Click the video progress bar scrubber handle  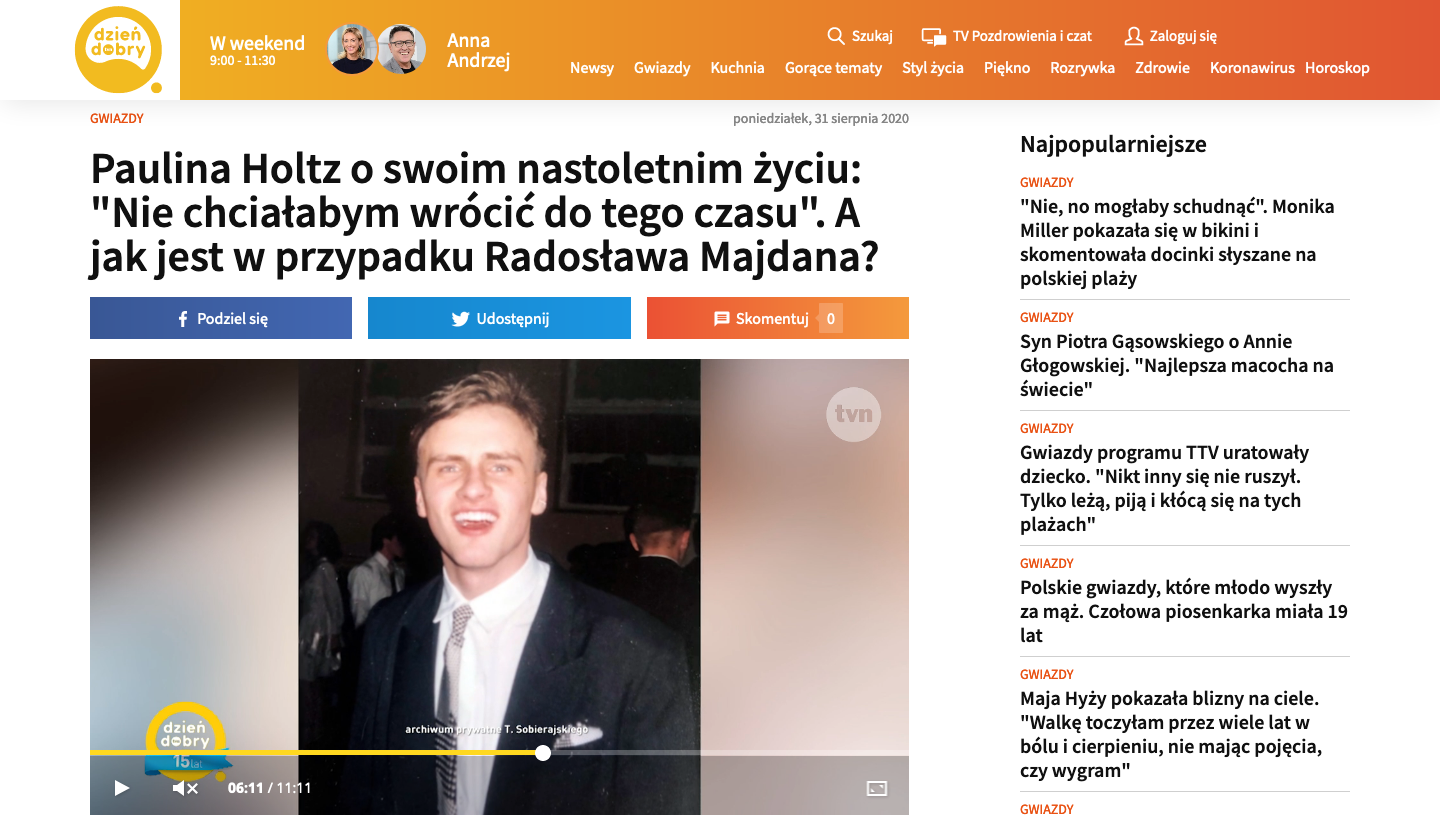point(543,753)
